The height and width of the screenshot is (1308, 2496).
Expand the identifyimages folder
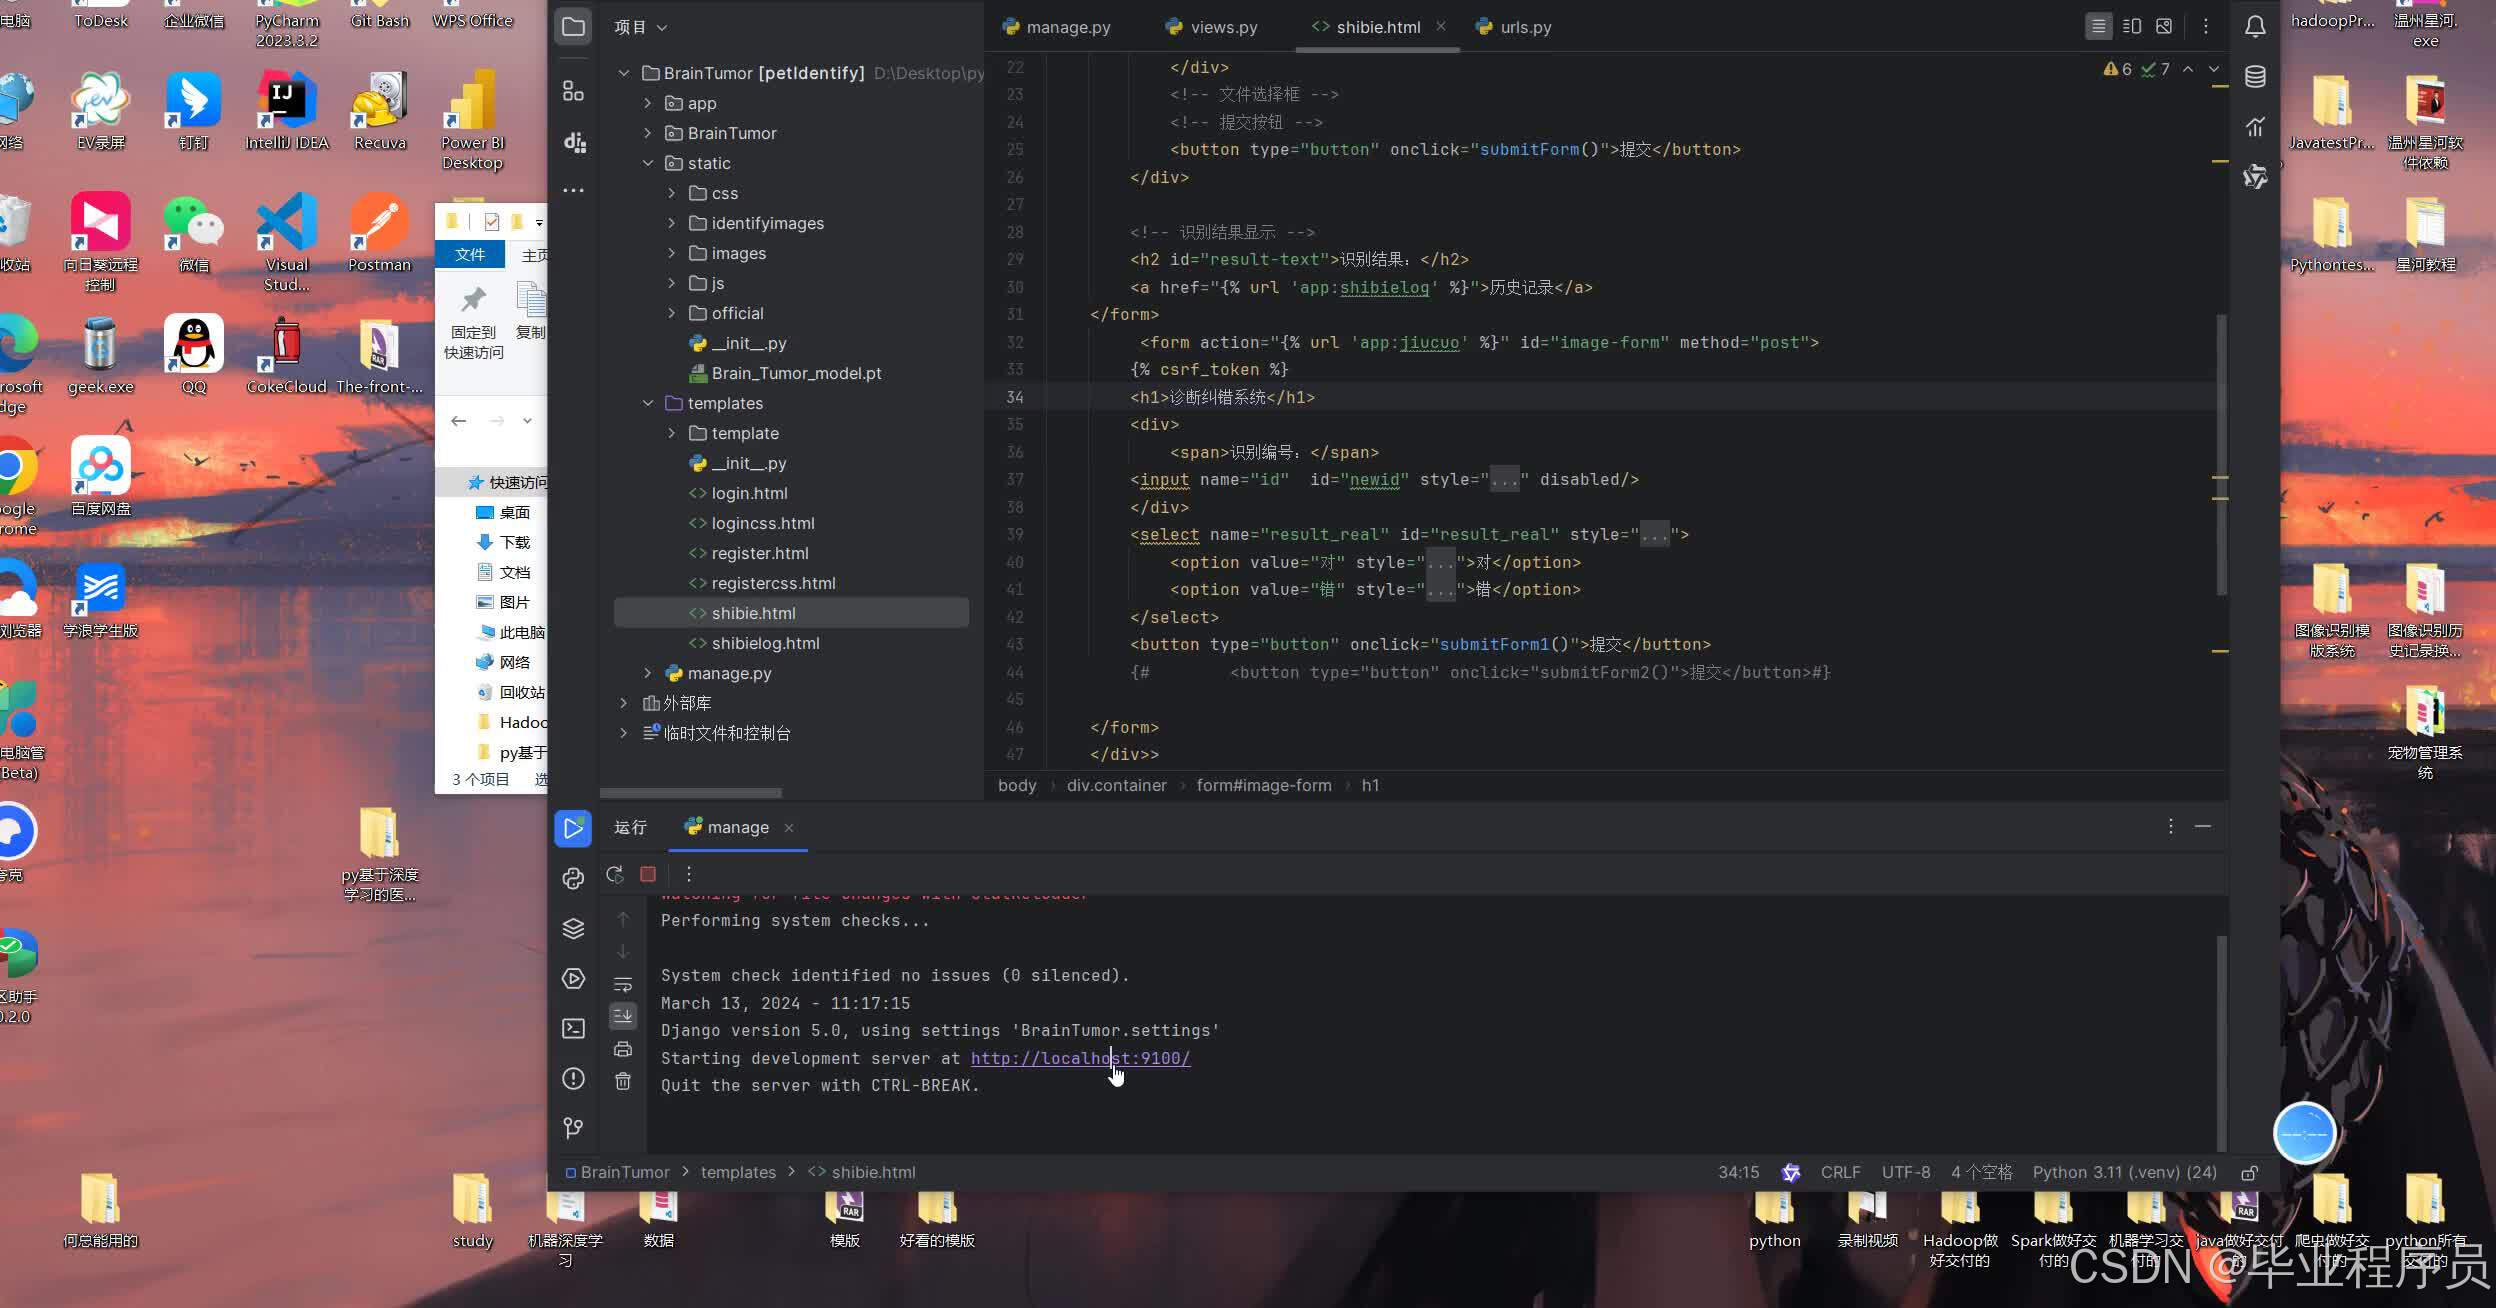click(x=672, y=223)
